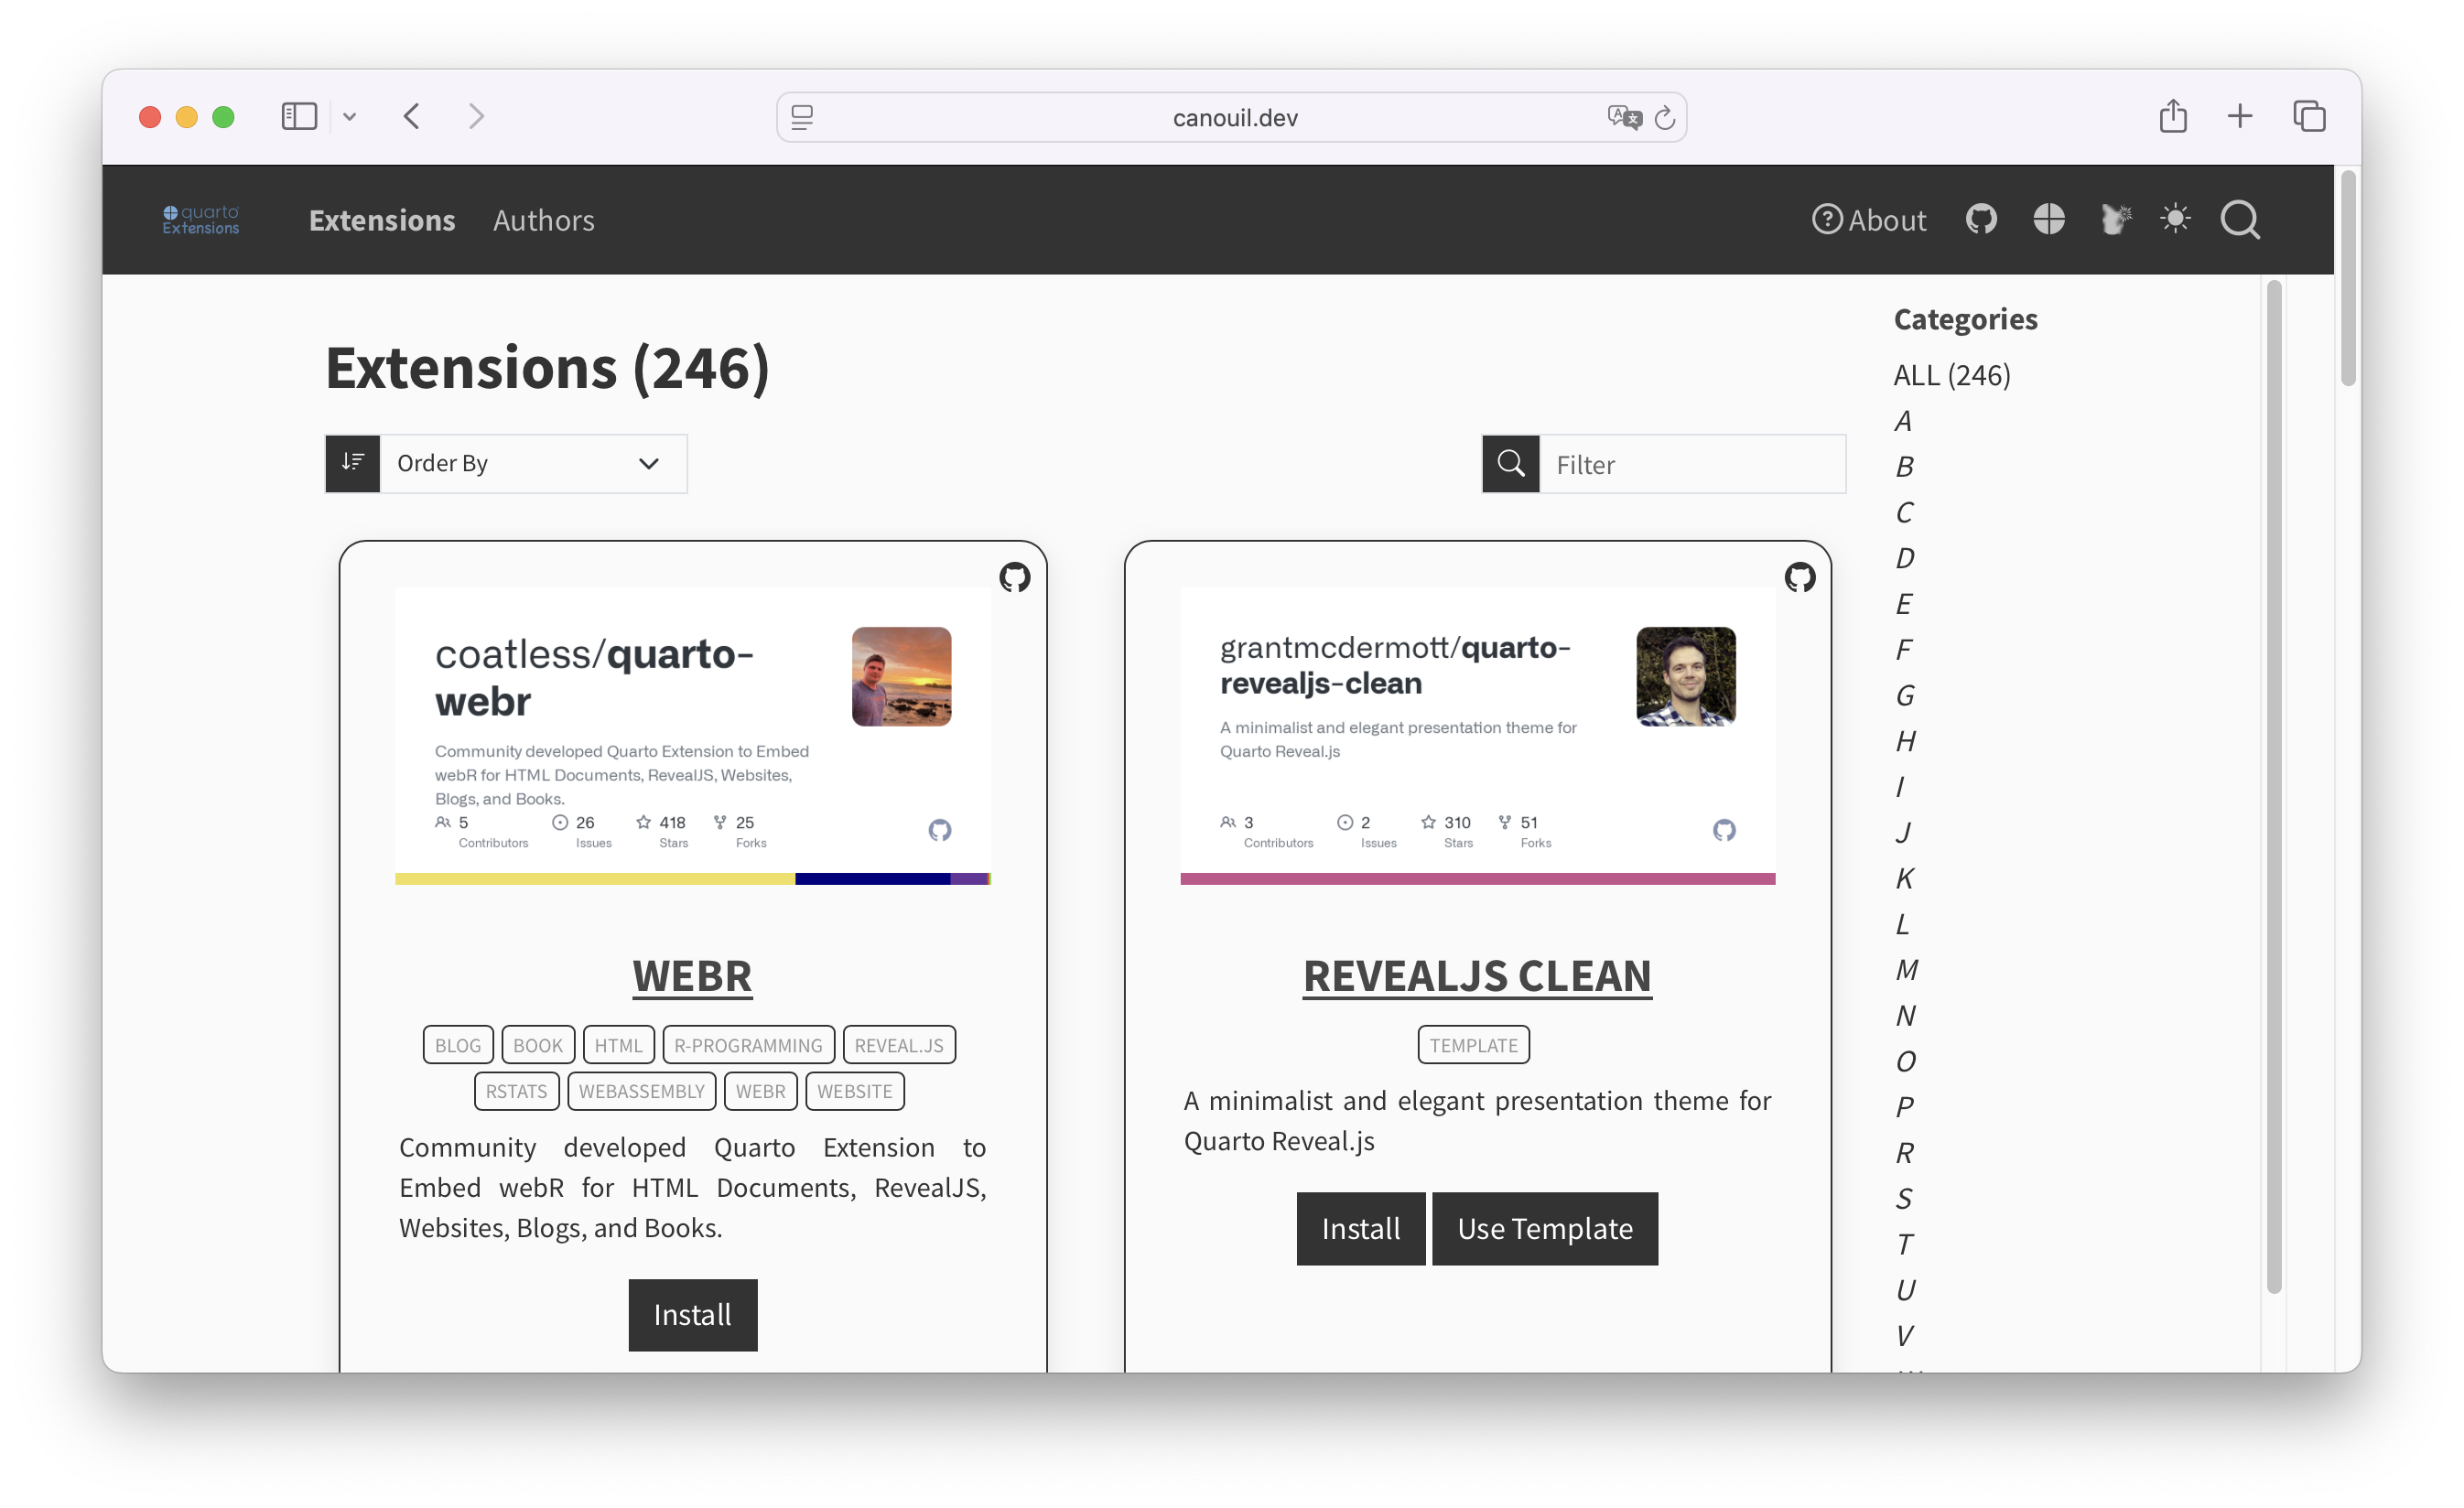The height and width of the screenshot is (1508, 2464).
Task: Select category letter H
Action: [1905, 741]
